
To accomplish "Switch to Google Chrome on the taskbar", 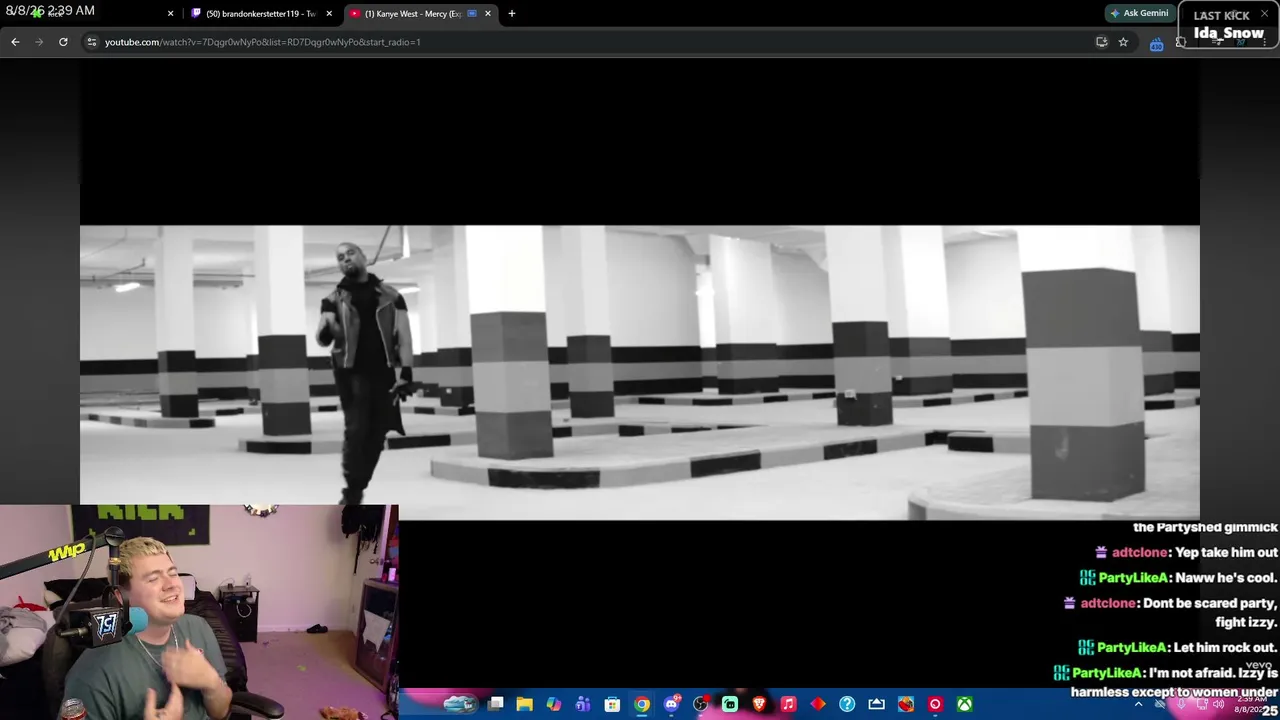I will coord(642,704).
